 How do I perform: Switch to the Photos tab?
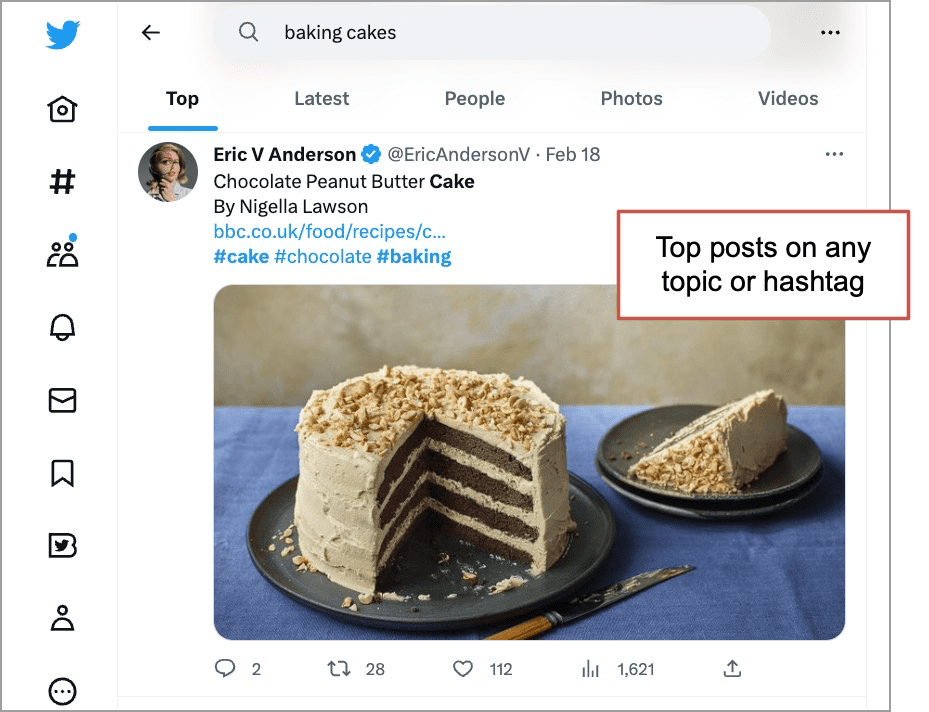[632, 98]
